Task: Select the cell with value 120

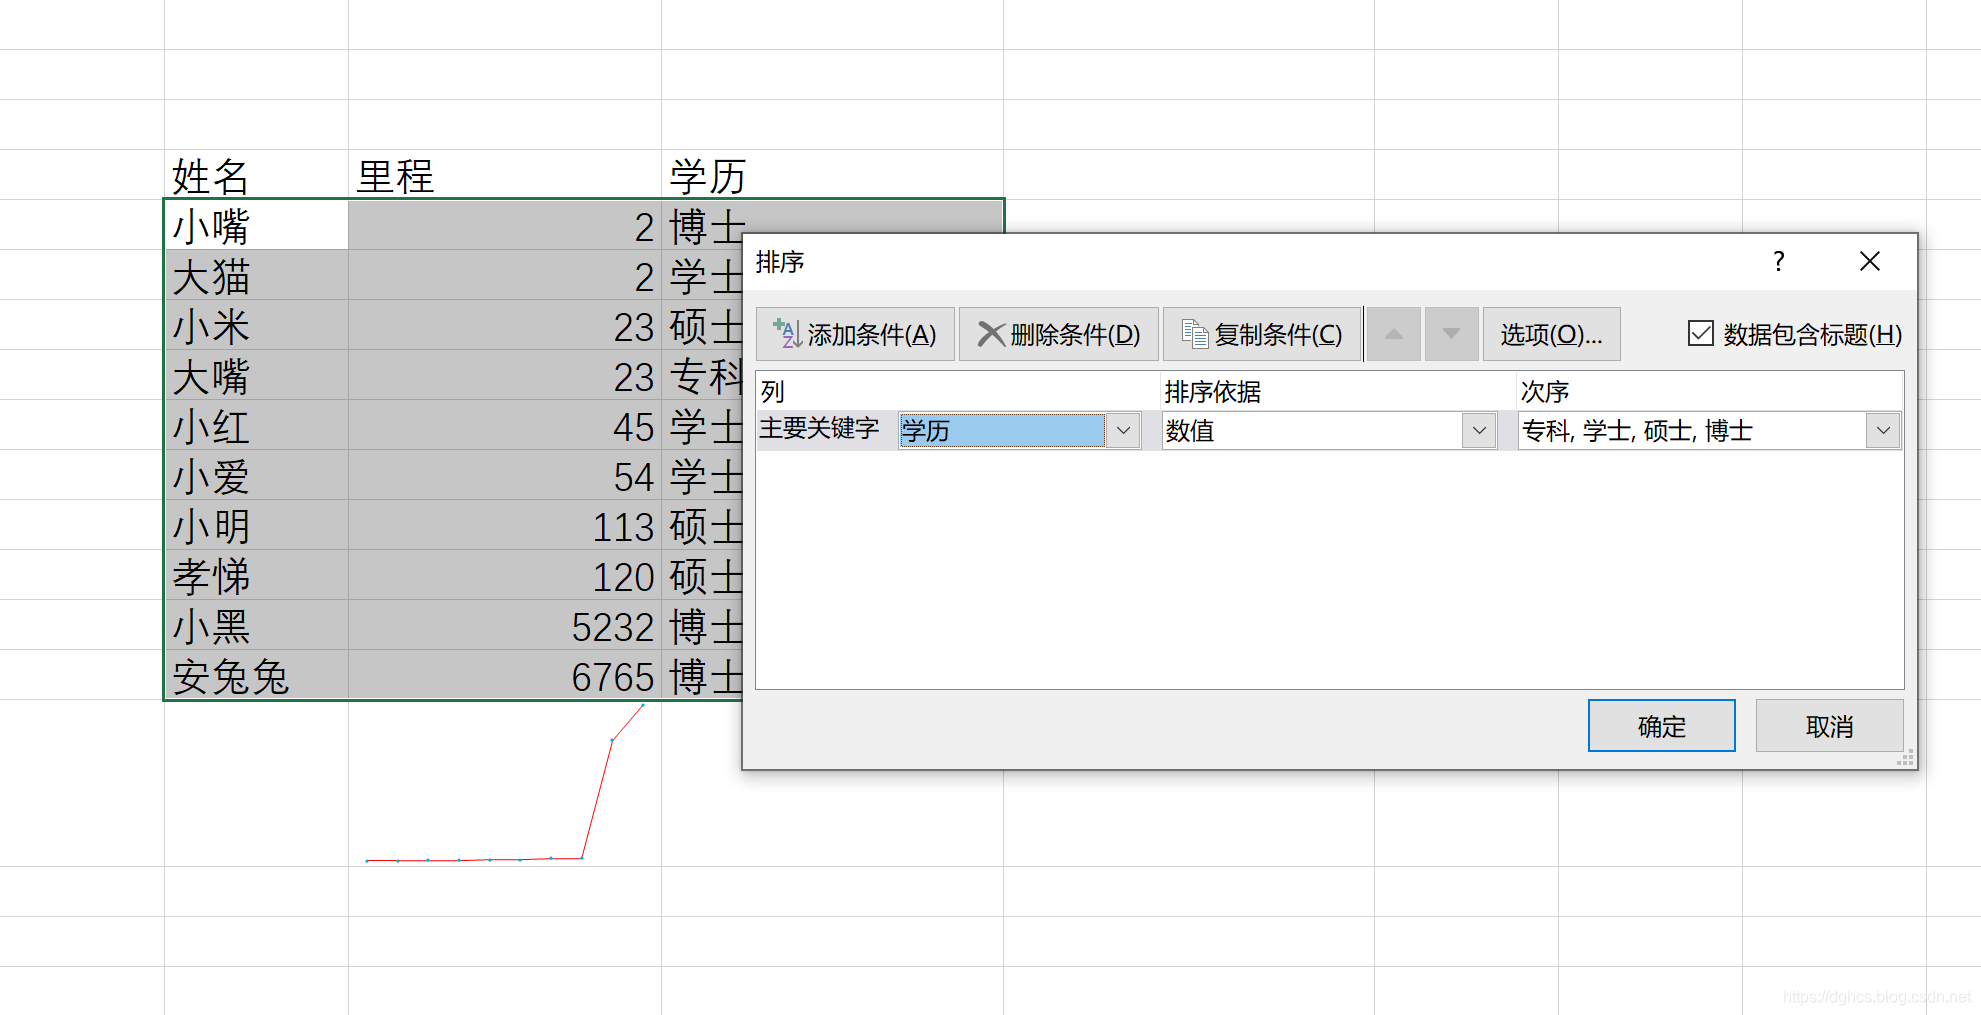Action: (x=504, y=575)
